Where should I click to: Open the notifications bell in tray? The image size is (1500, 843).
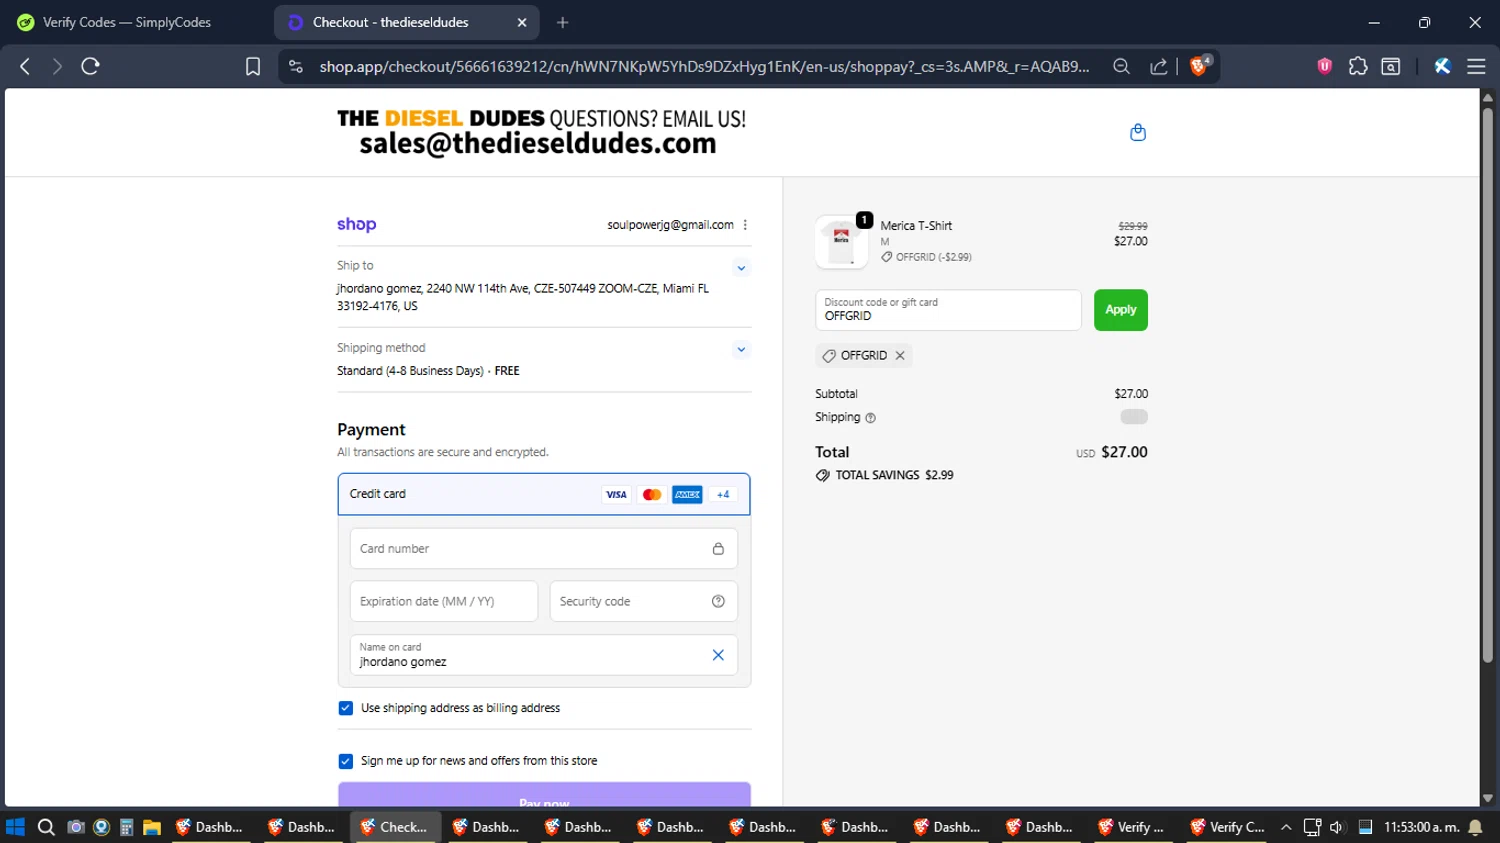(1475, 827)
